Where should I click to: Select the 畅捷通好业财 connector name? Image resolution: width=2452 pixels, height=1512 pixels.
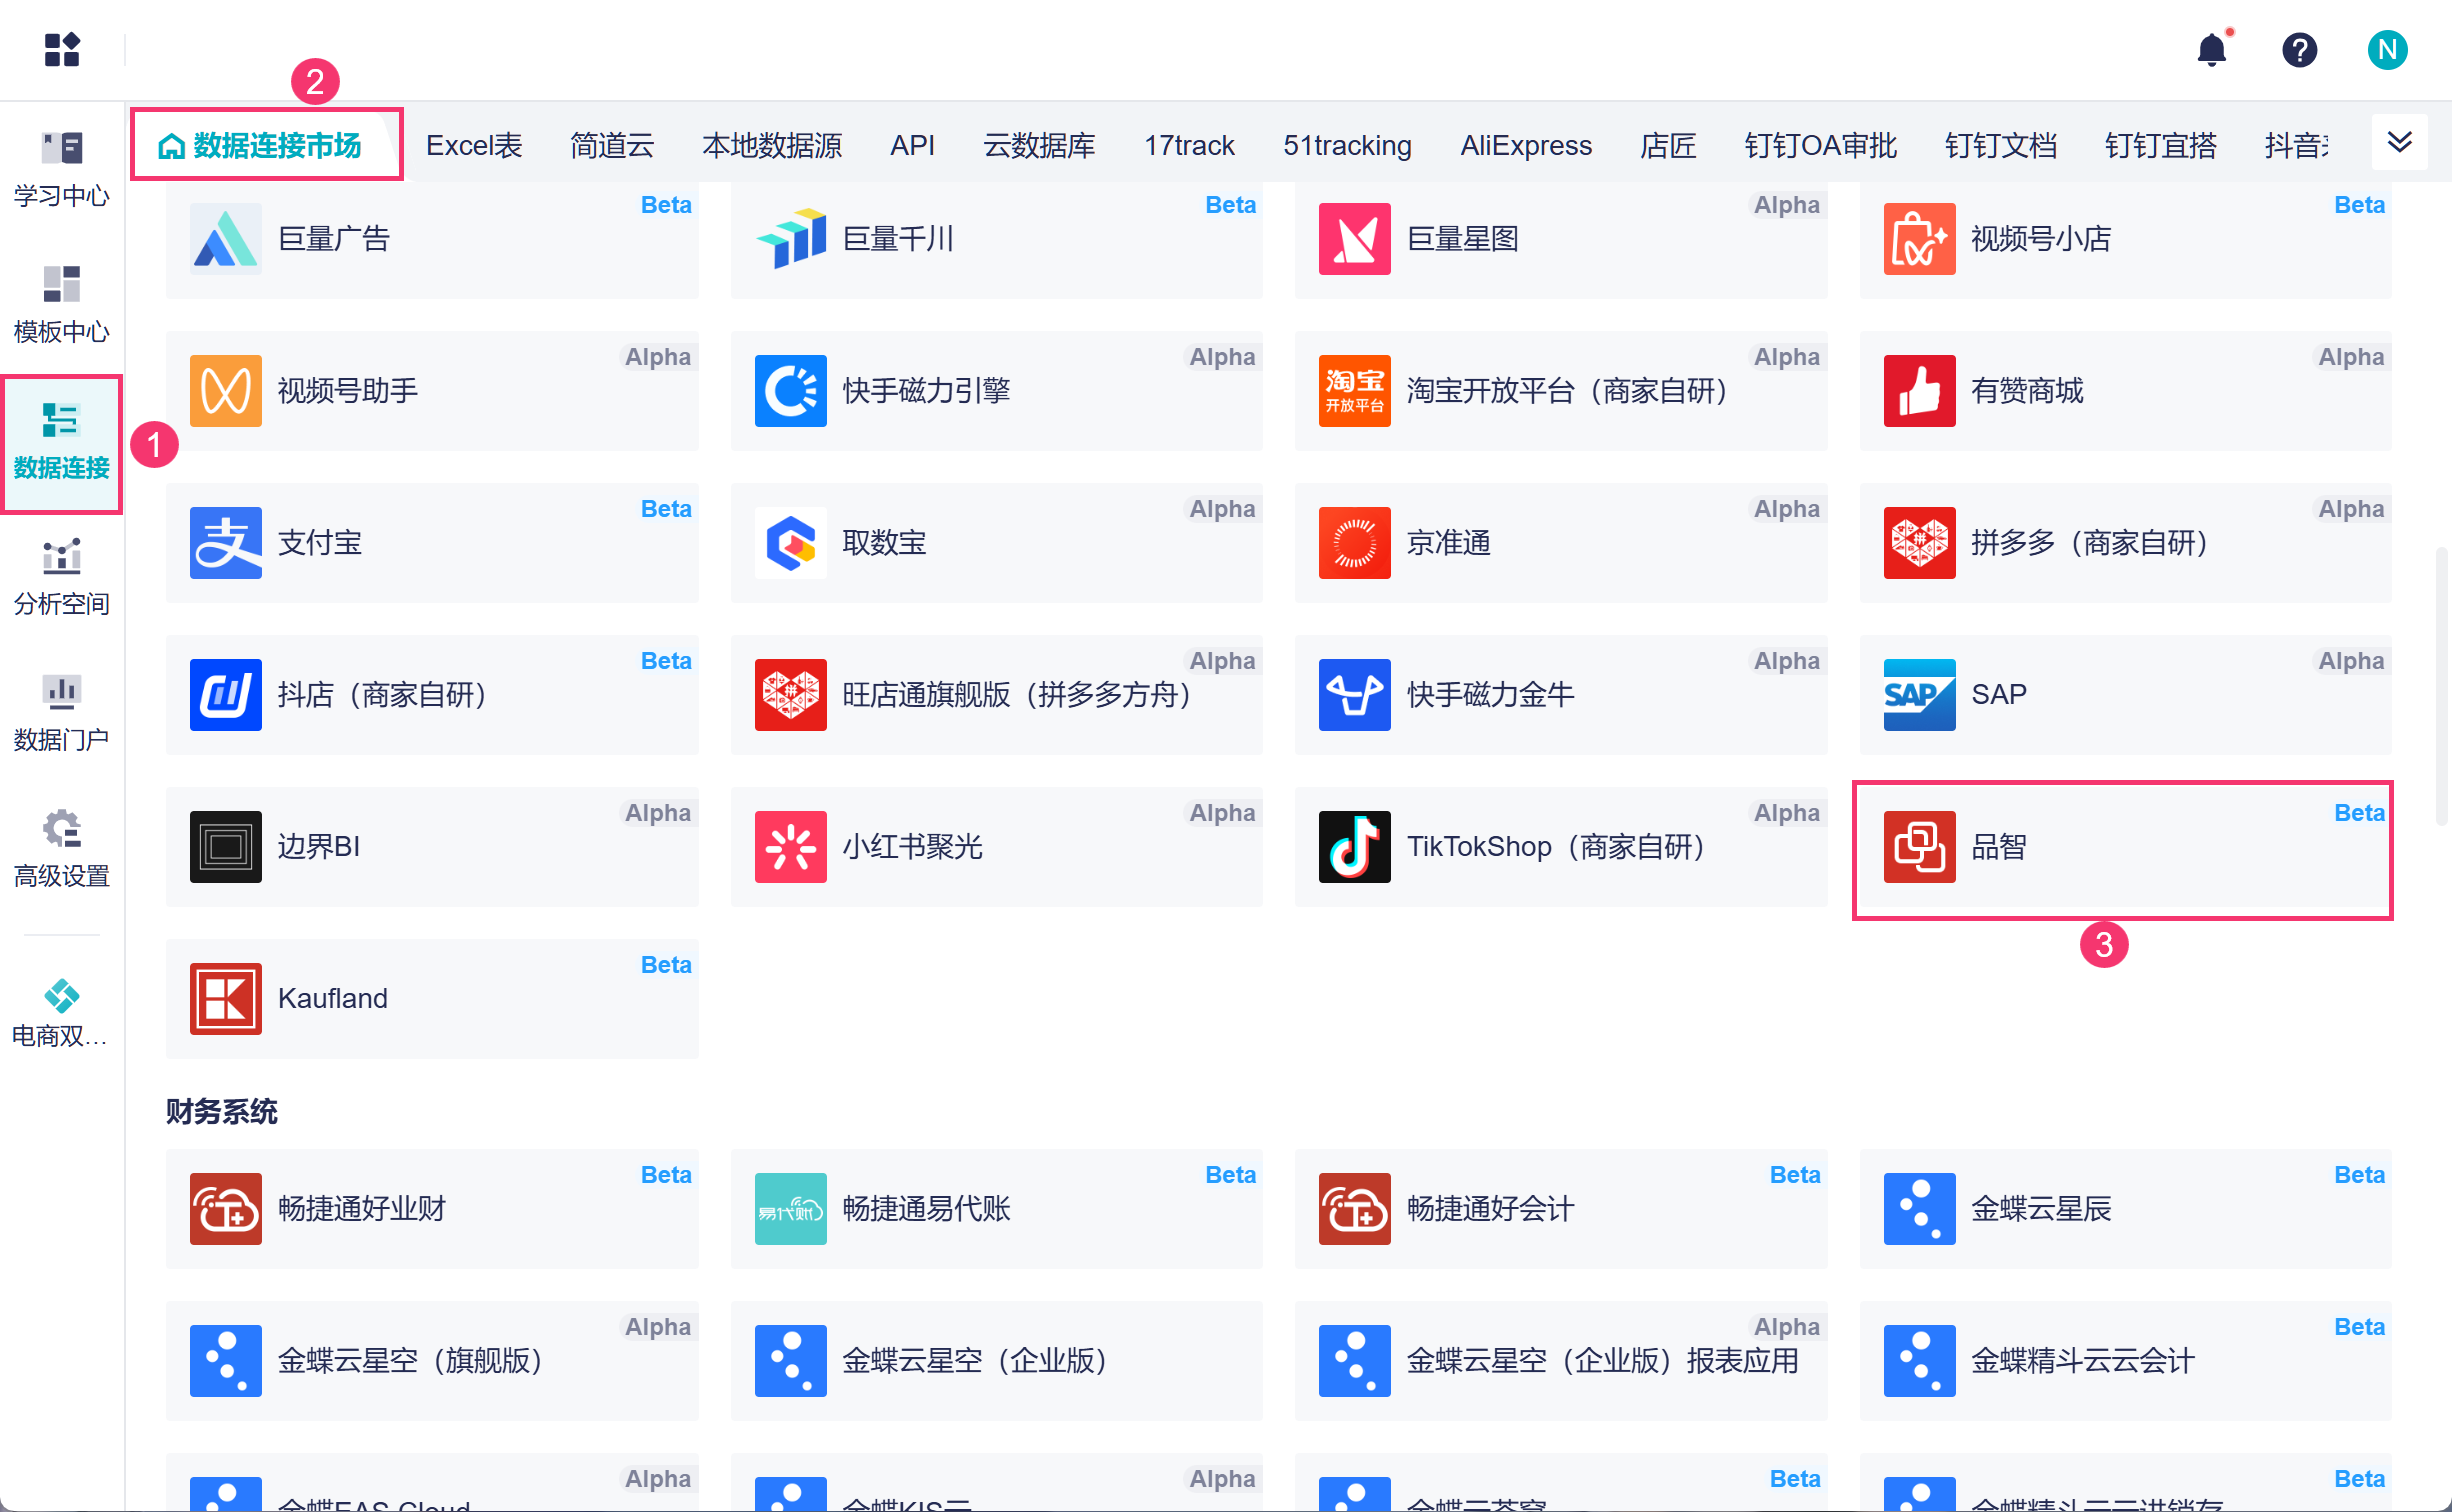coord(362,1209)
